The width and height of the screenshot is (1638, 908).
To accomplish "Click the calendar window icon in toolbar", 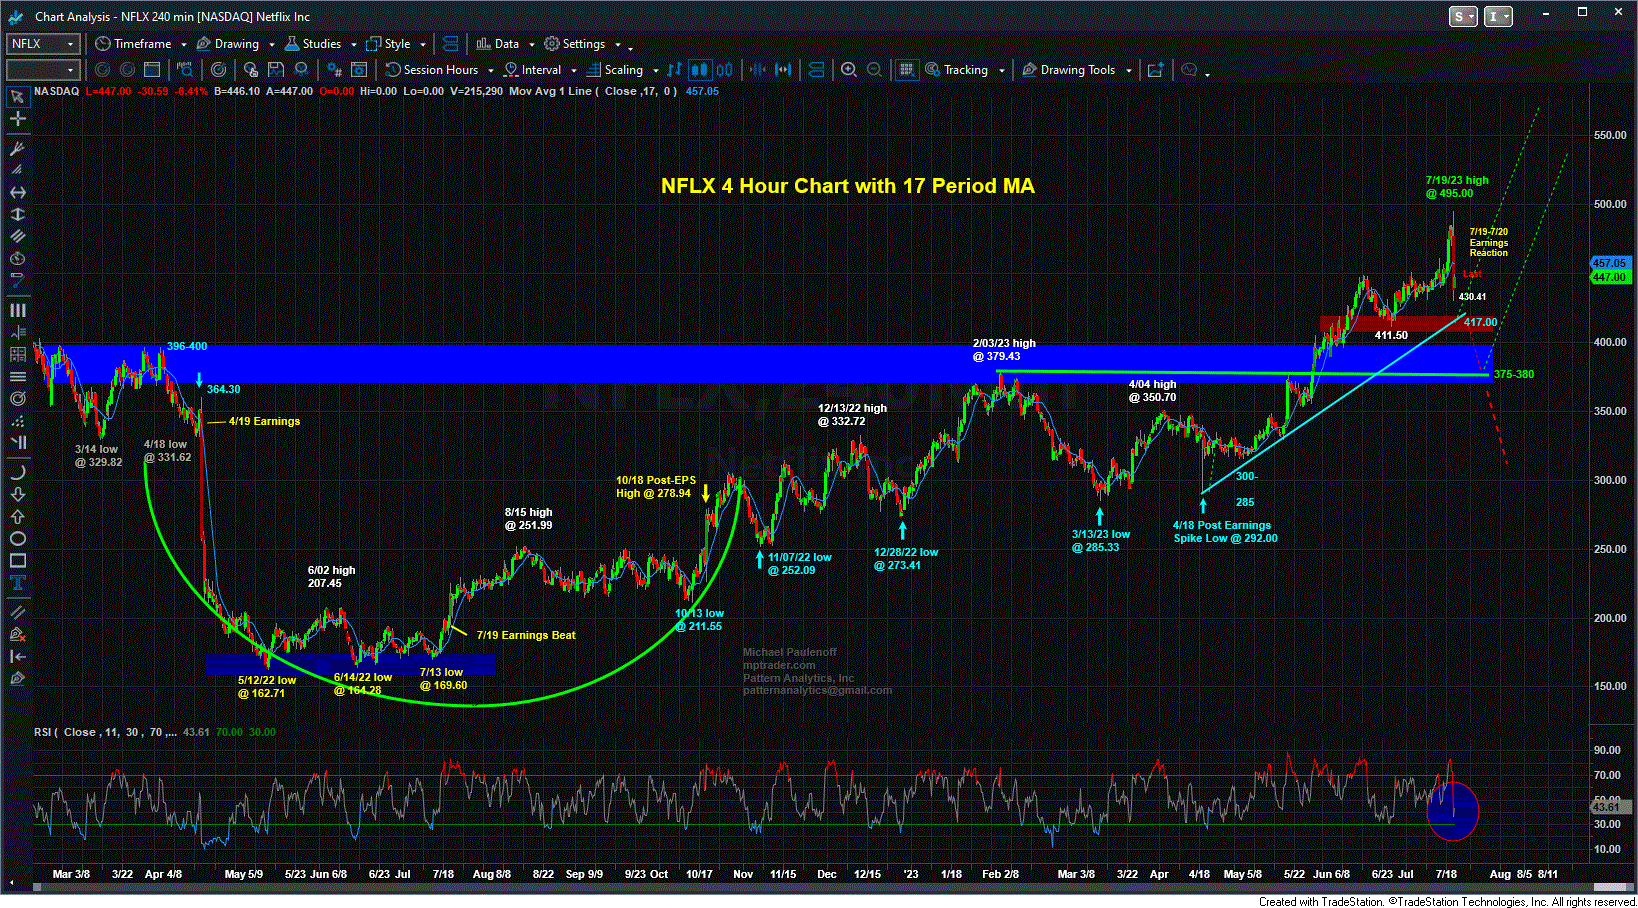I will (152, 70).
